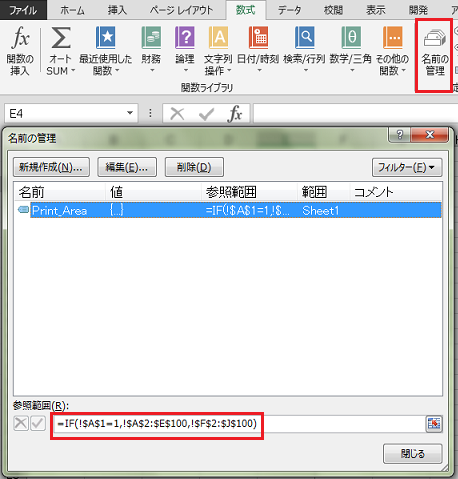The width and height of the screenshot is (458, 479).
Task: Open the 検索/行列 lookup functions icon
Action: click(x=304, y=38)
